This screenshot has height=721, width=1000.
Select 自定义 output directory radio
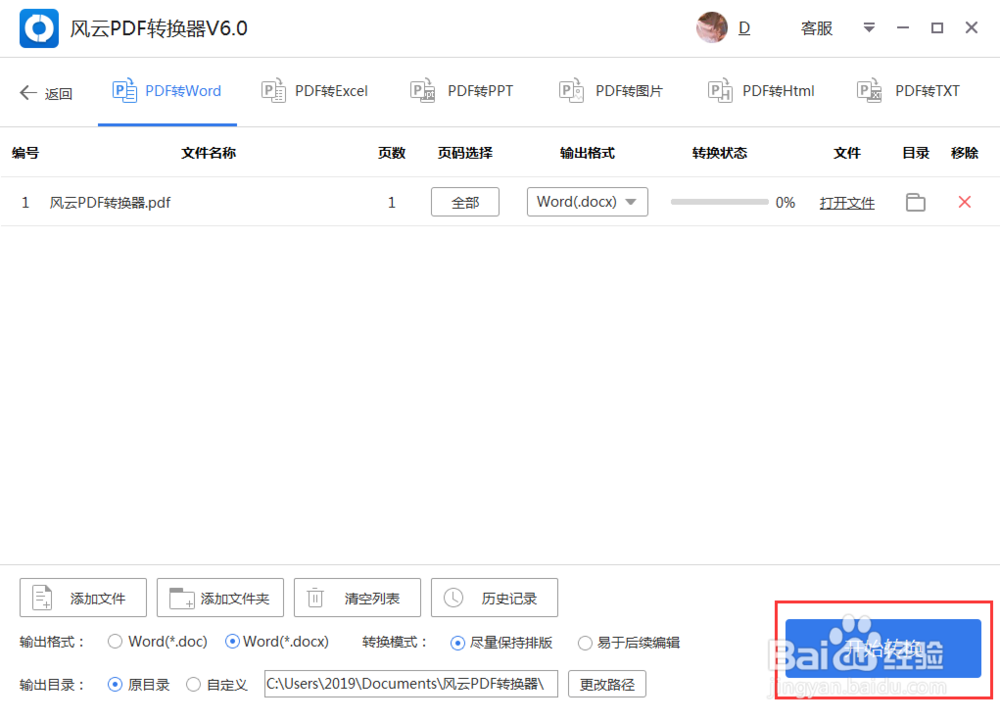[x=193, y=685]
